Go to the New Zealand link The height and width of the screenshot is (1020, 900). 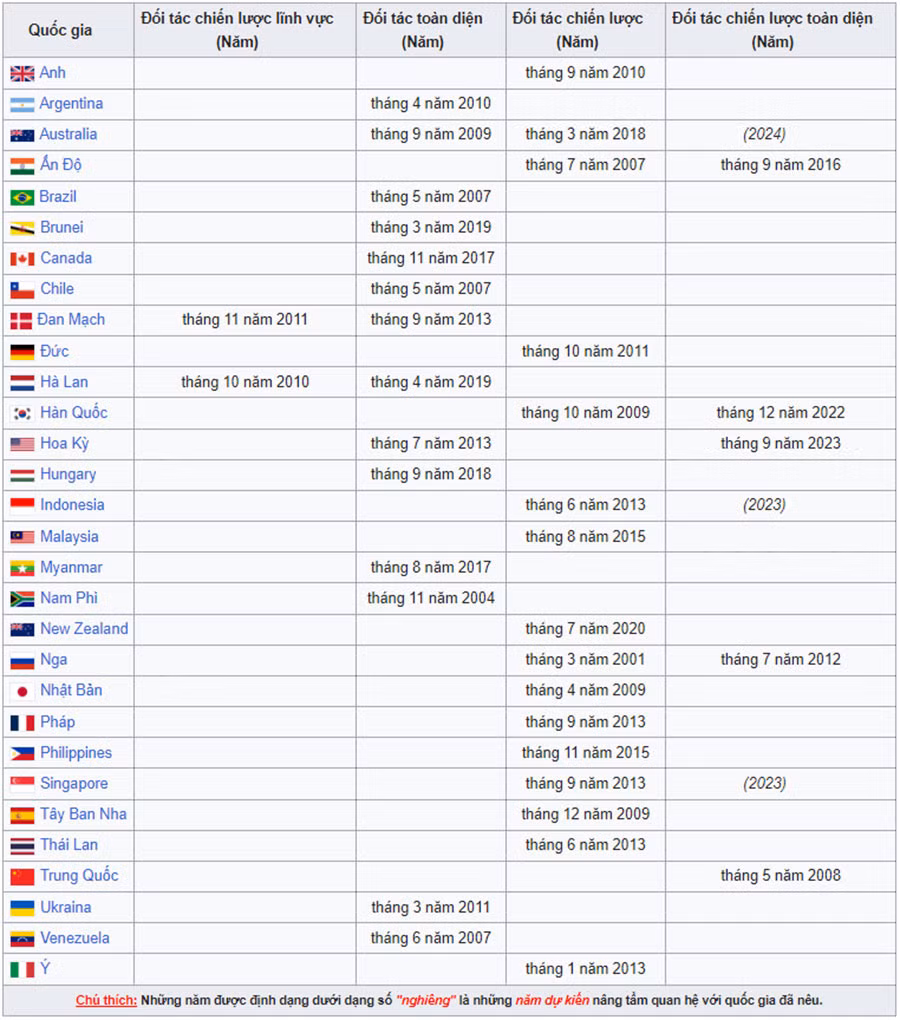84,629
